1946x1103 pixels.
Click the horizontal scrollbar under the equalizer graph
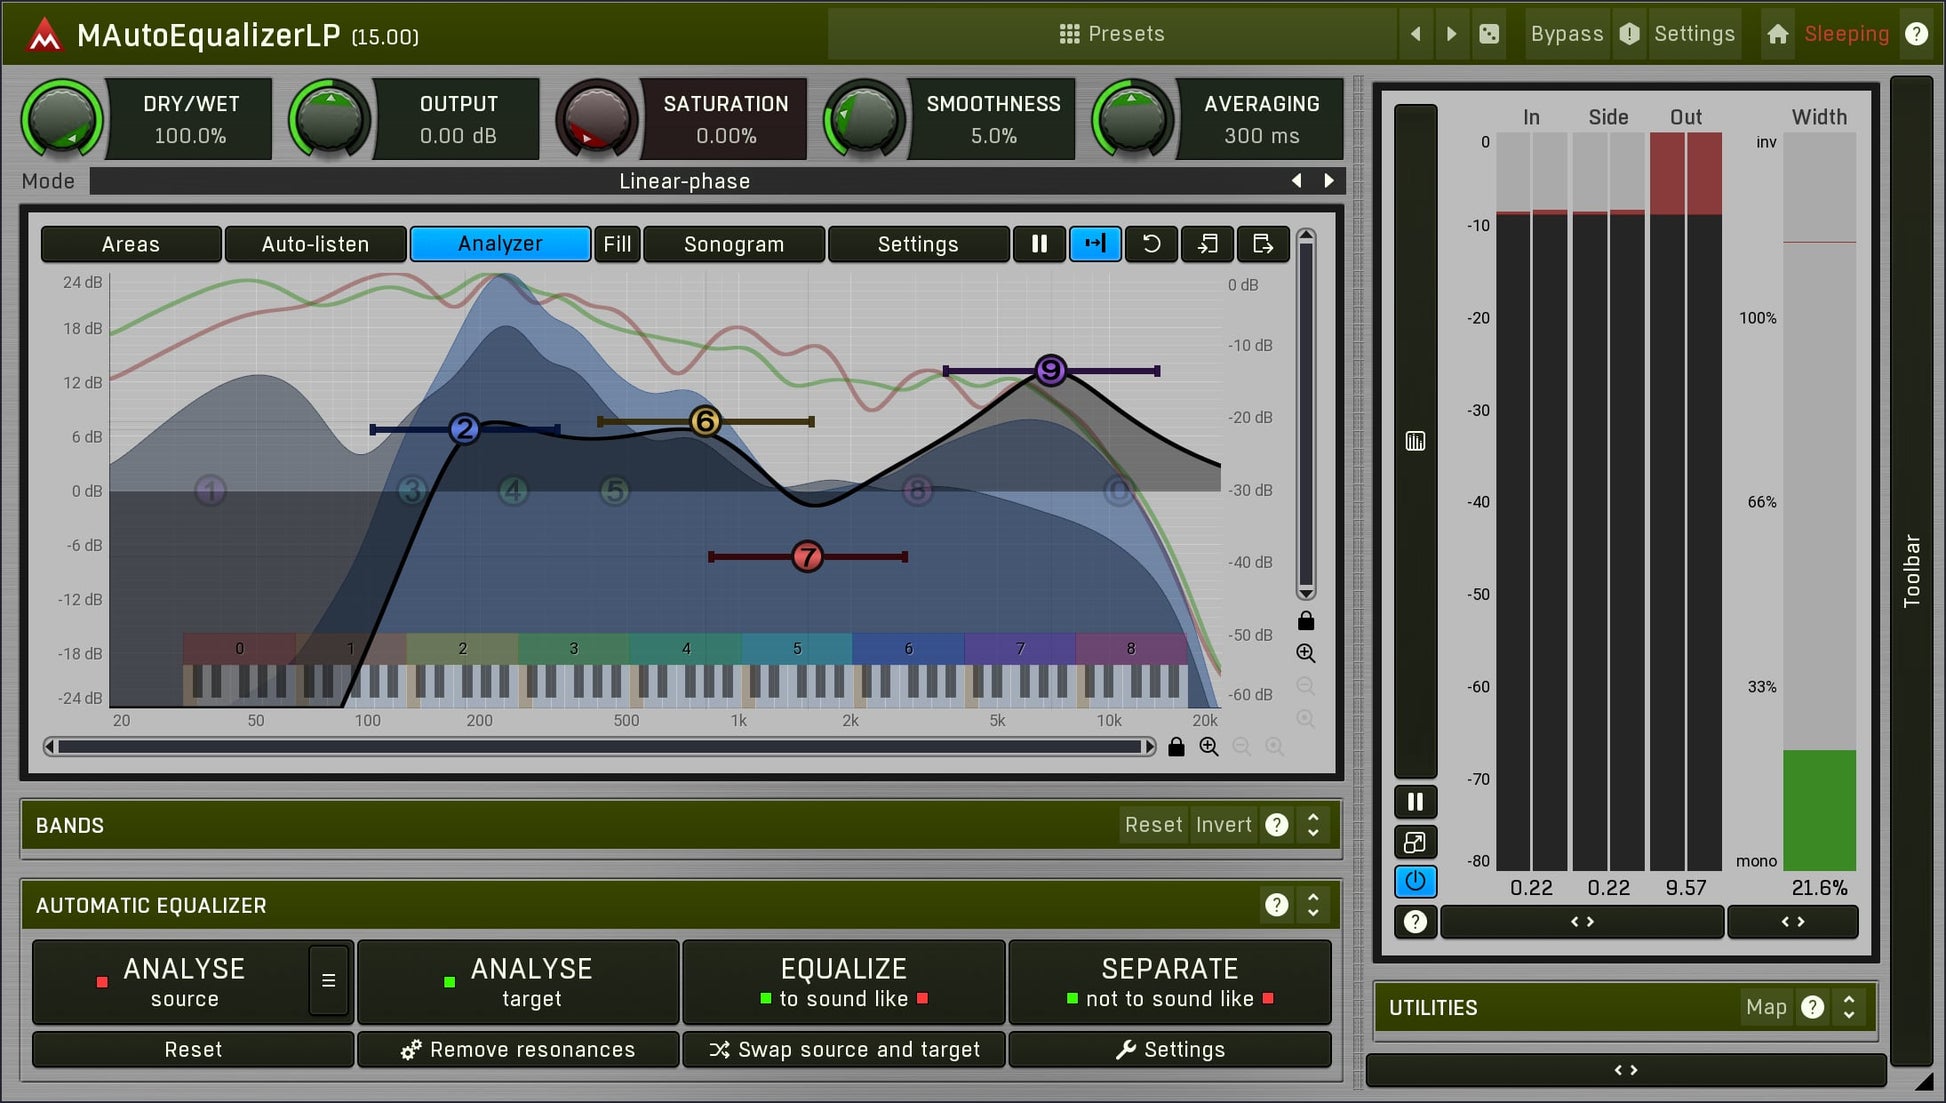600,747
